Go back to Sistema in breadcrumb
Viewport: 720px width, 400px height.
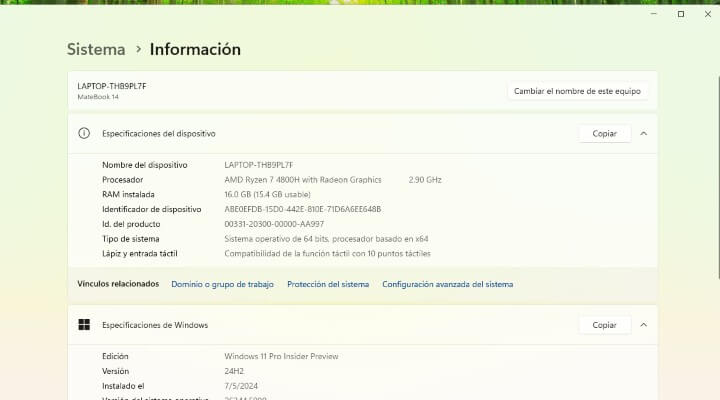tap(96, 49)
